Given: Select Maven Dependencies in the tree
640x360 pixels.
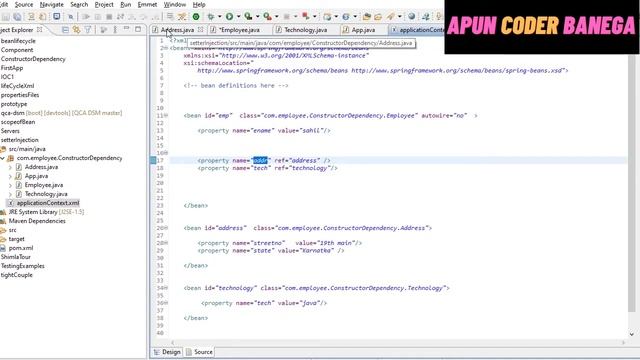Looking at the screenshot, I should 37,221.
